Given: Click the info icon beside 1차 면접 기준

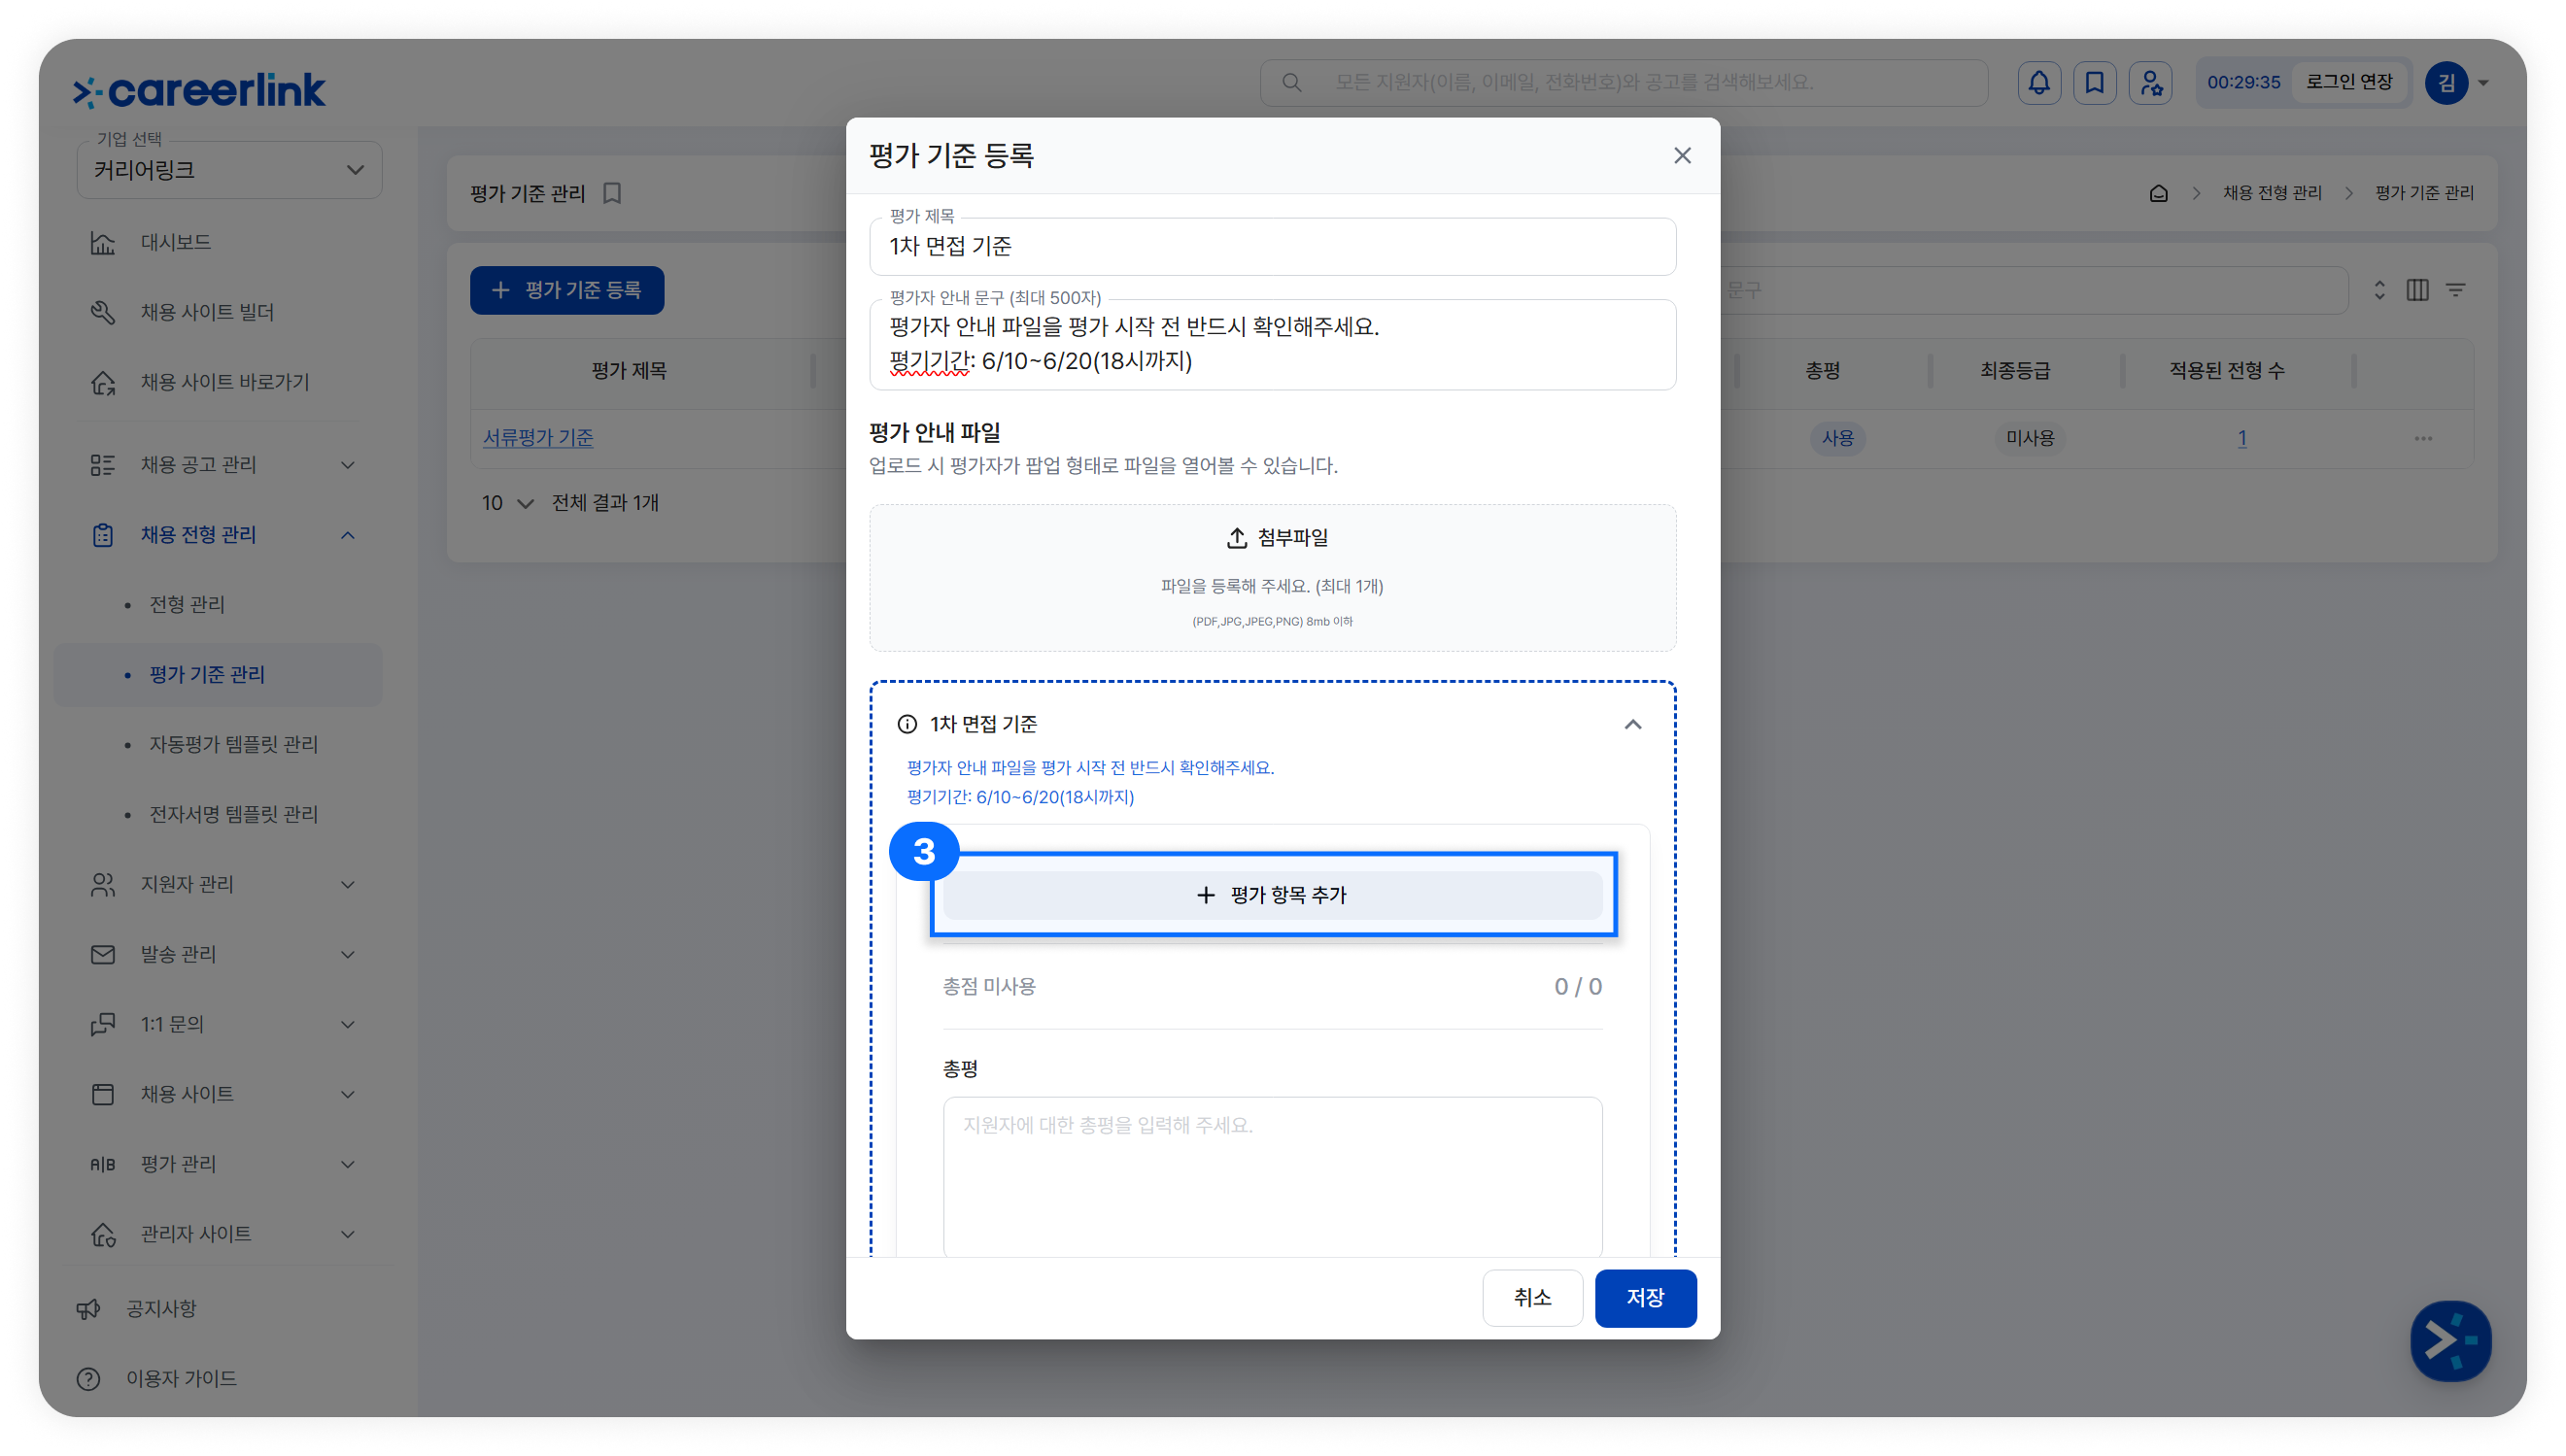Looking at the screenshot, I should (x=907, y=724).
